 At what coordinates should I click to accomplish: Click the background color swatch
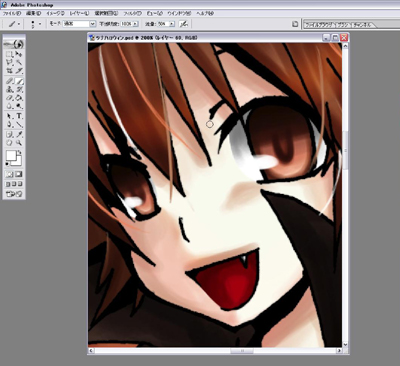click(x=18, y=162)
